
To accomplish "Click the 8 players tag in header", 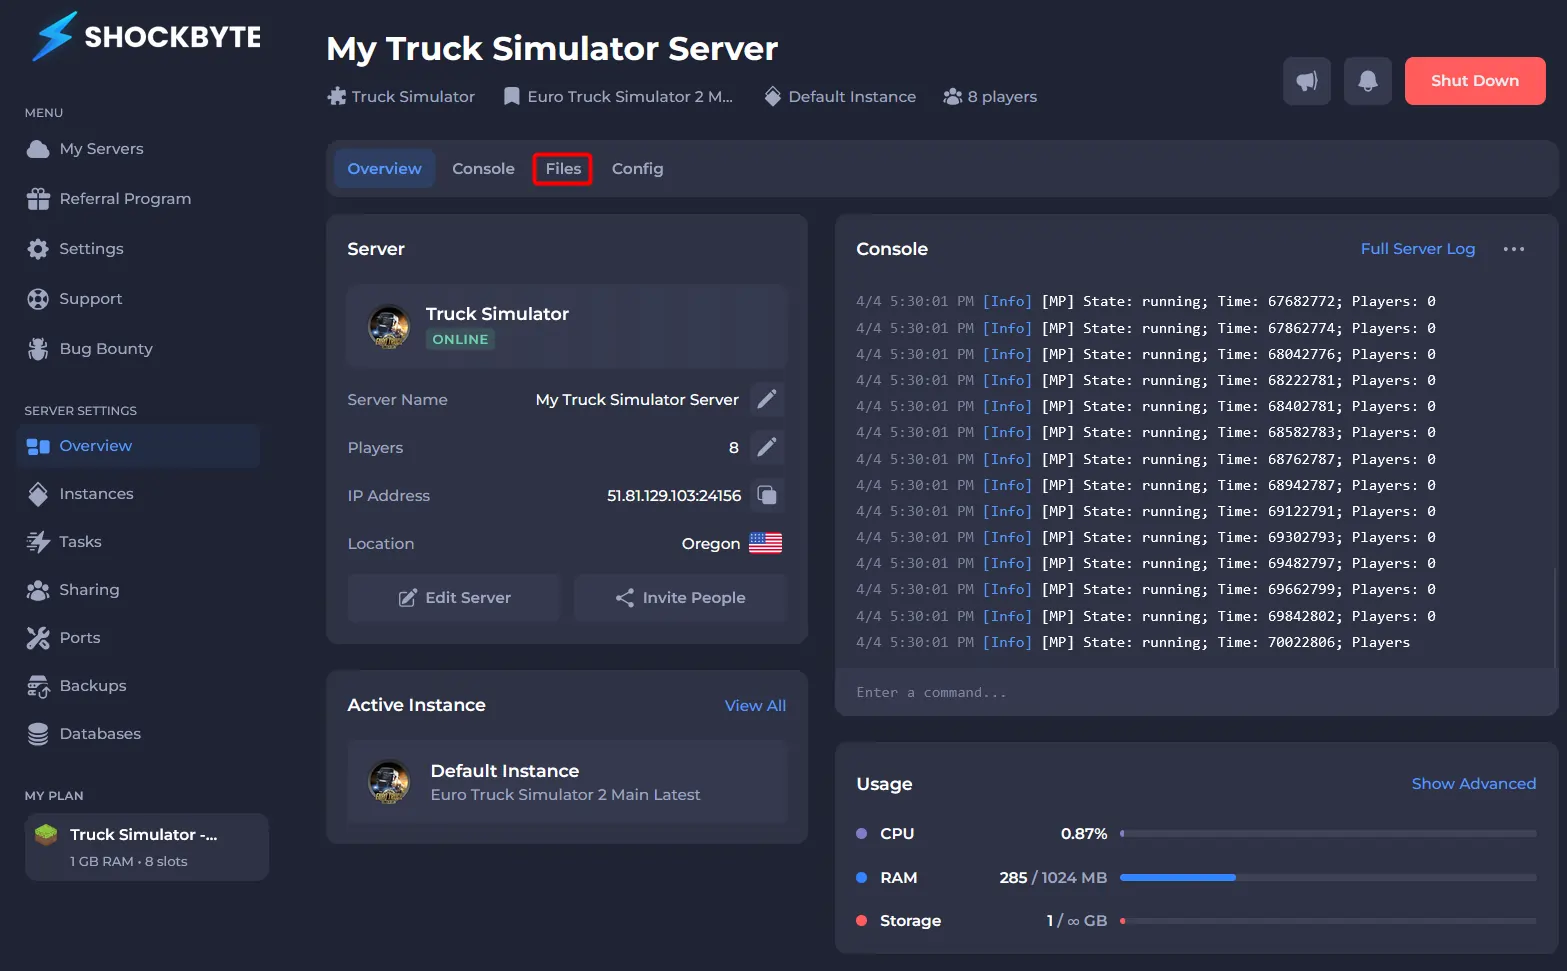I will 990,97.
